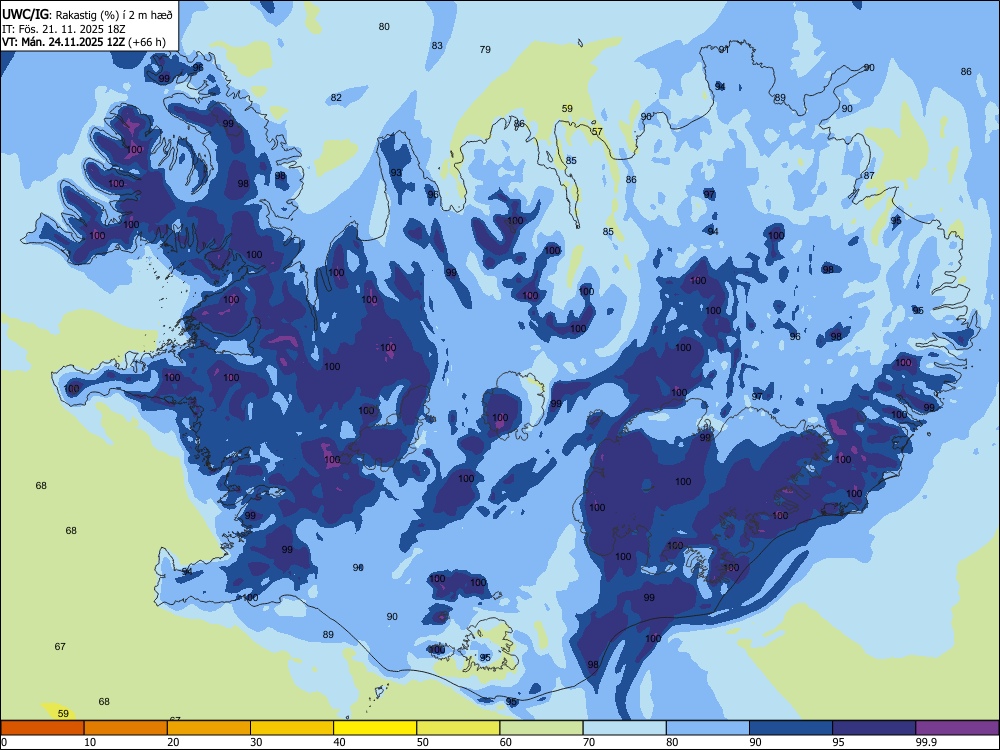Select the purple above-99.9 legend swatch

(957, 728)
